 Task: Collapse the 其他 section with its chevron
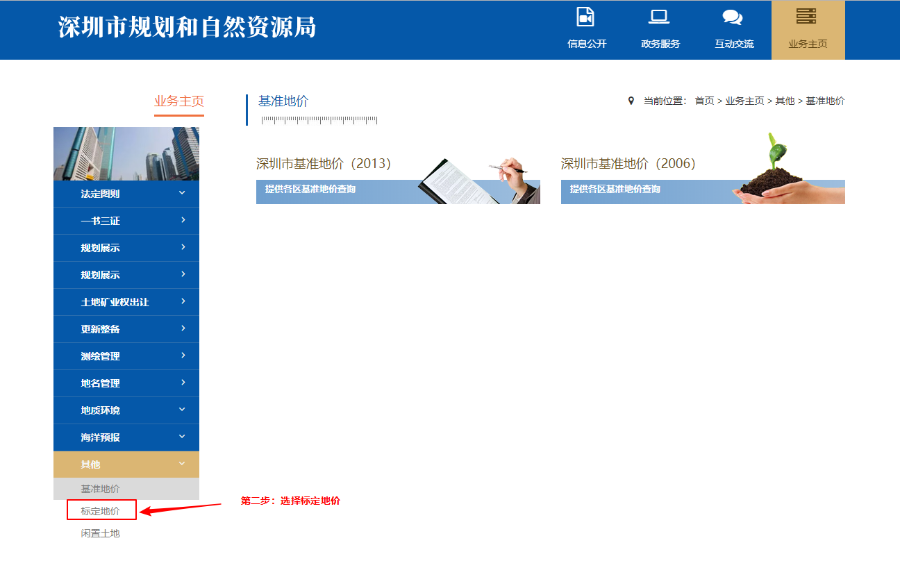pos(182,464)
